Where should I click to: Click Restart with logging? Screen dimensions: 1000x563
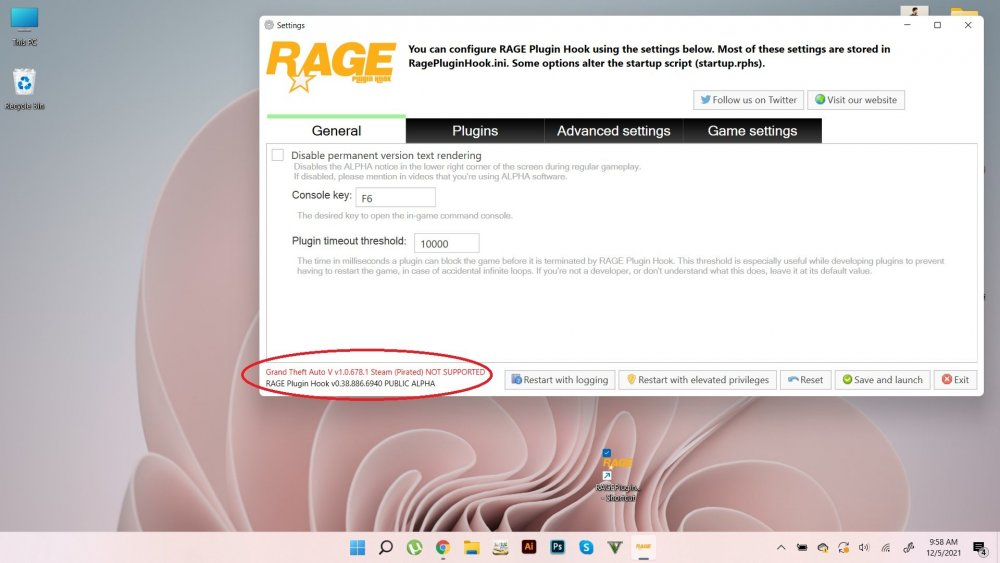[560, 379]
